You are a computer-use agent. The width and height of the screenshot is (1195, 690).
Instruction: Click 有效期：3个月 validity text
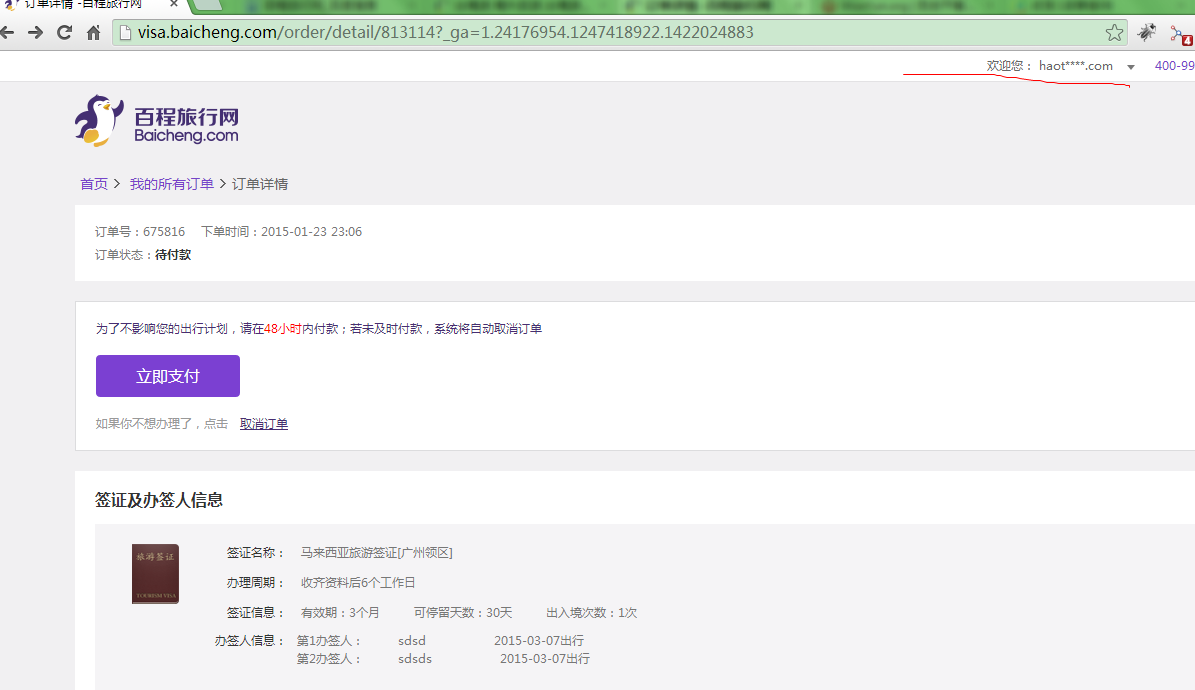tap(340, 613)
